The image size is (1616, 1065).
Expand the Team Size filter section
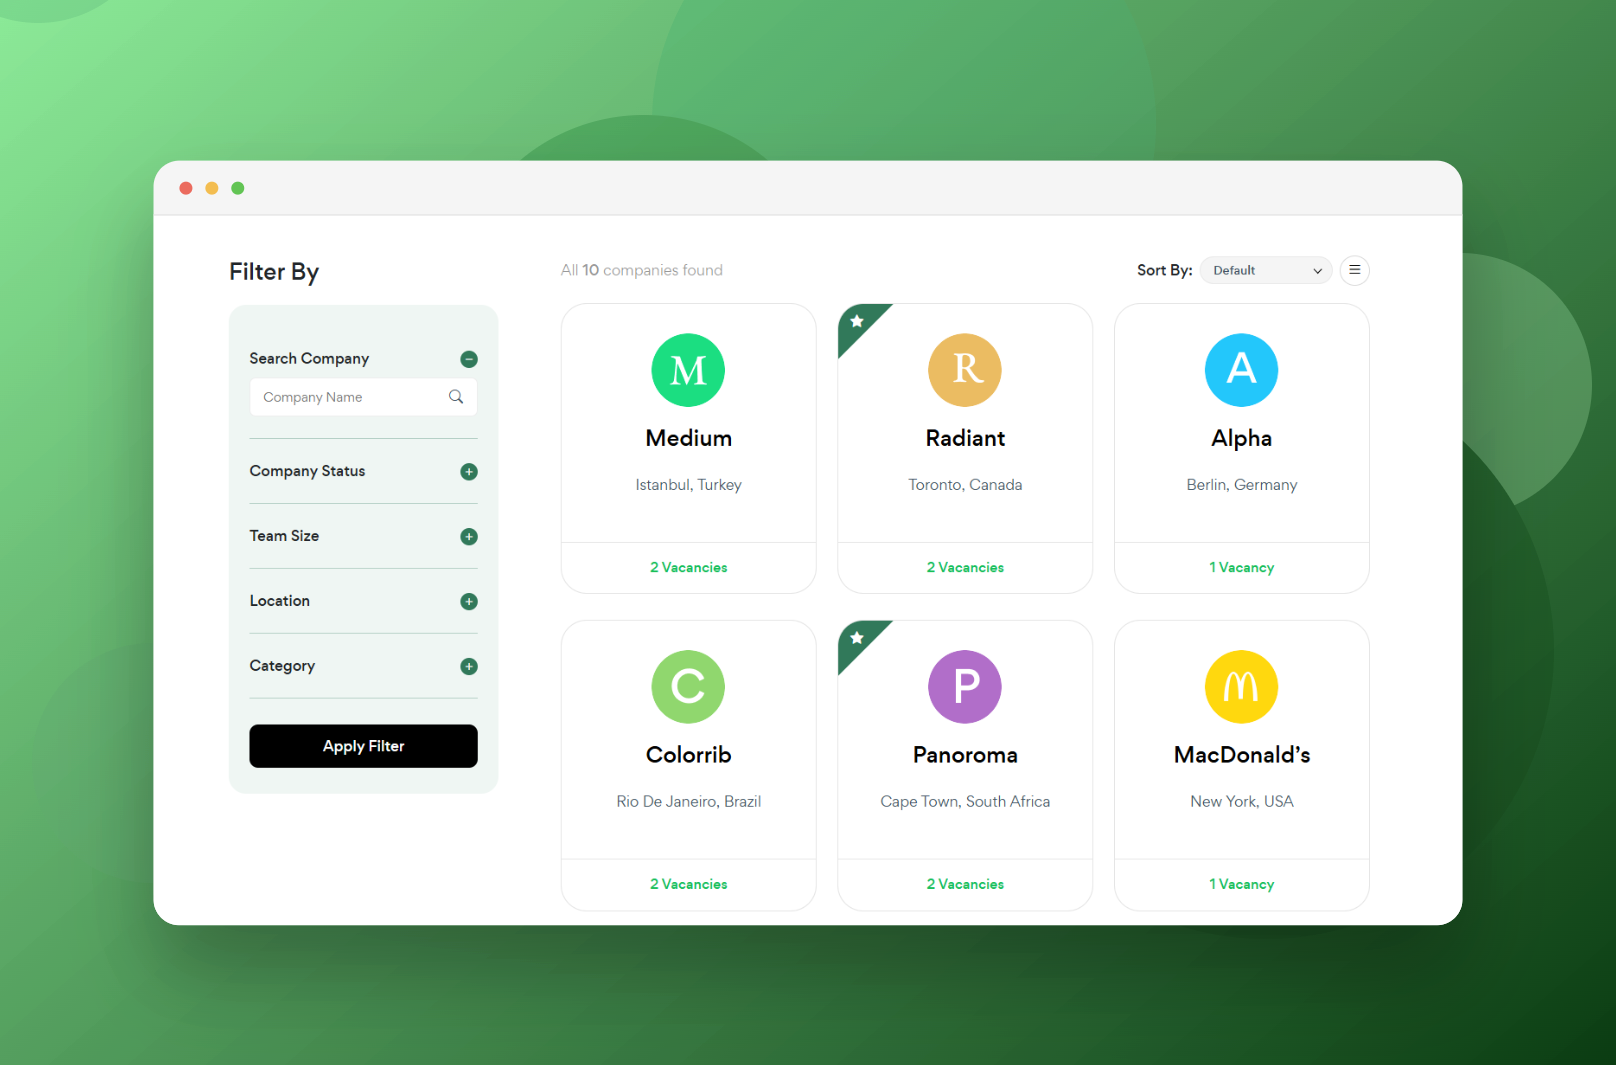pyautogui.click(x=469, y=536)
